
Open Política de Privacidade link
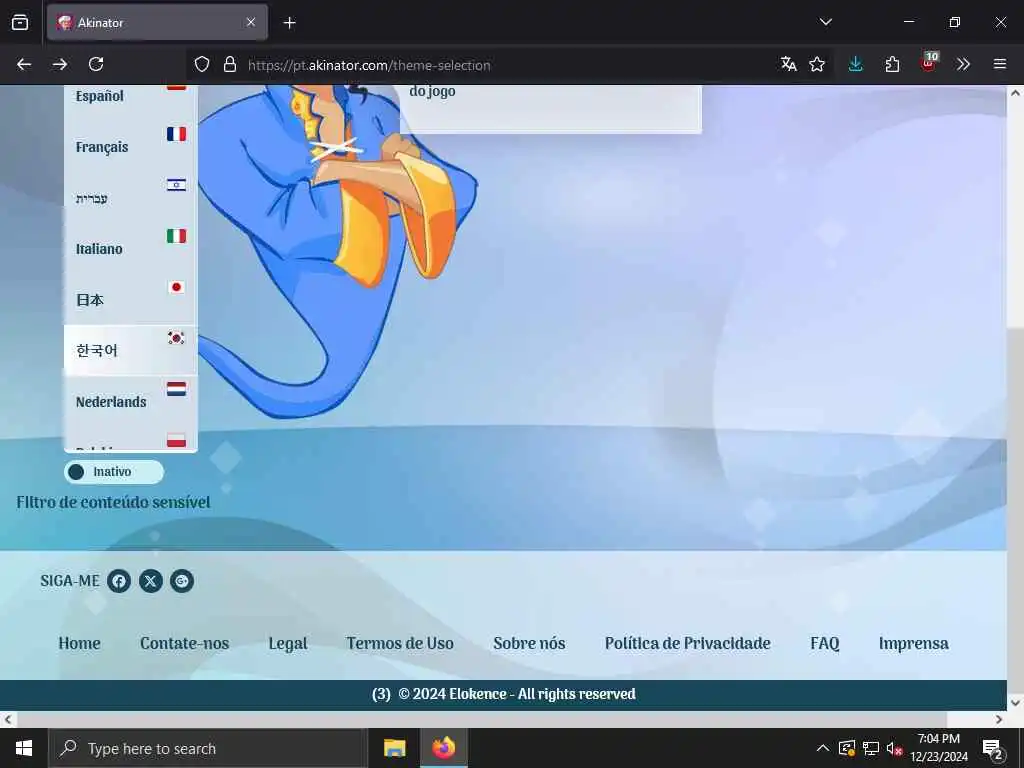pos(688,643)
